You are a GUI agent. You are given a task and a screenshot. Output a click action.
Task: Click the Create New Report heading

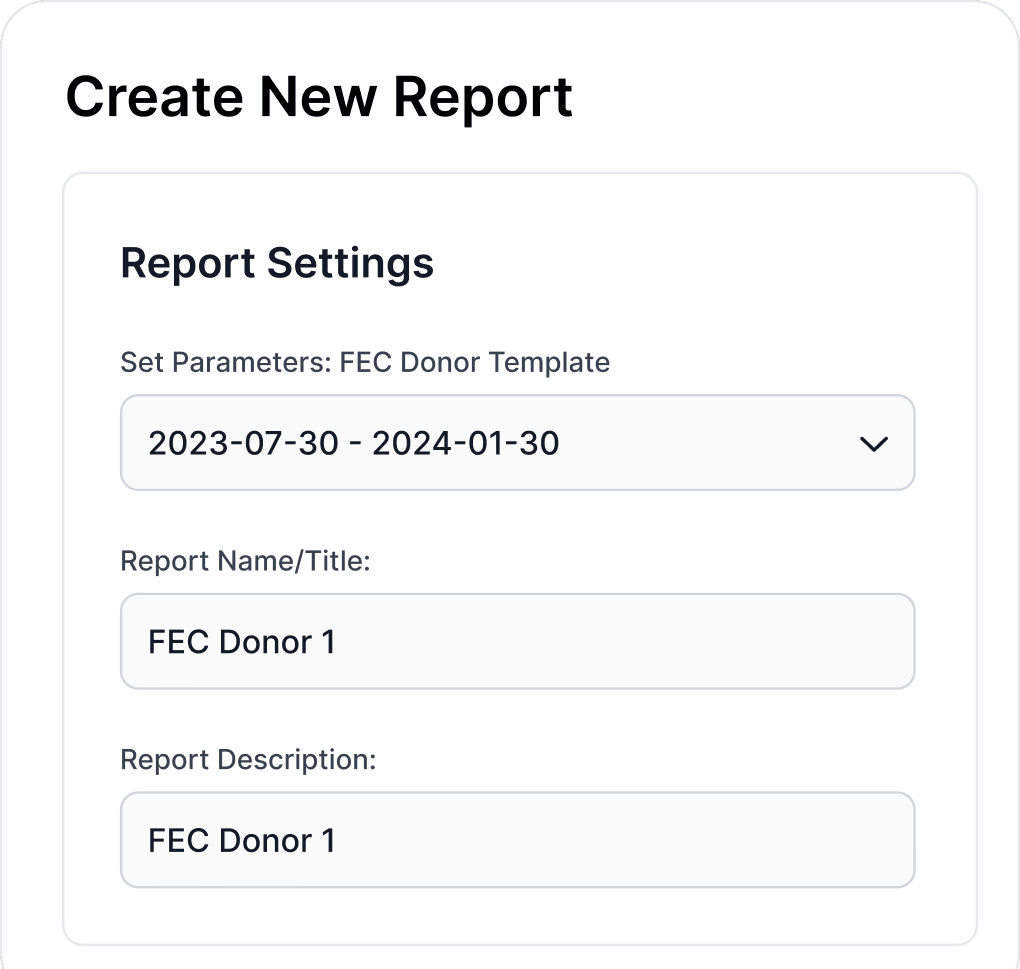click(x=319, y=96)
